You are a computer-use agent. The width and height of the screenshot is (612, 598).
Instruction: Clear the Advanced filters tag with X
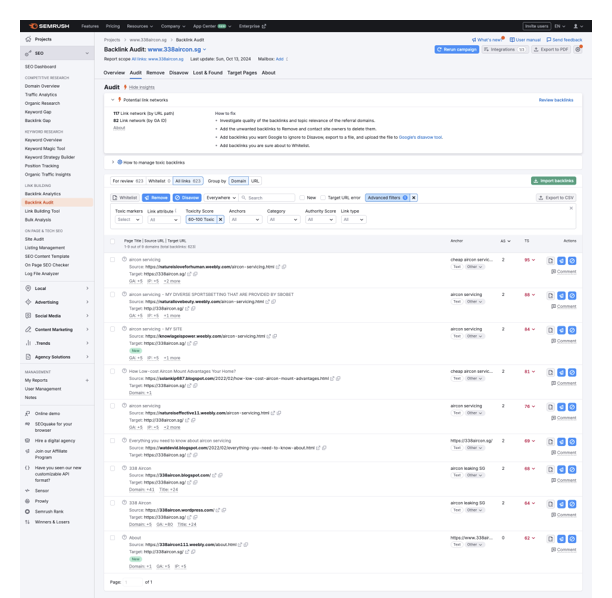point(414,198)
